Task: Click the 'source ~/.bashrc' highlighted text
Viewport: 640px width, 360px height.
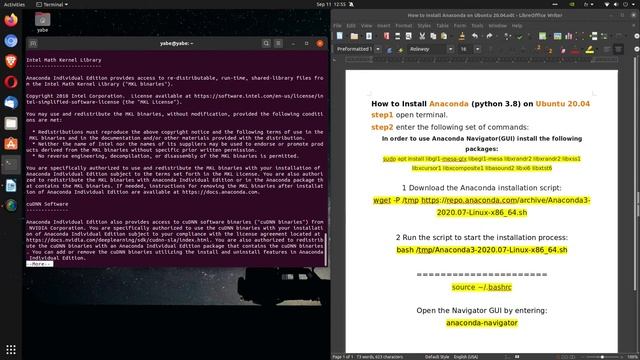Action: (x=482, y=287)
